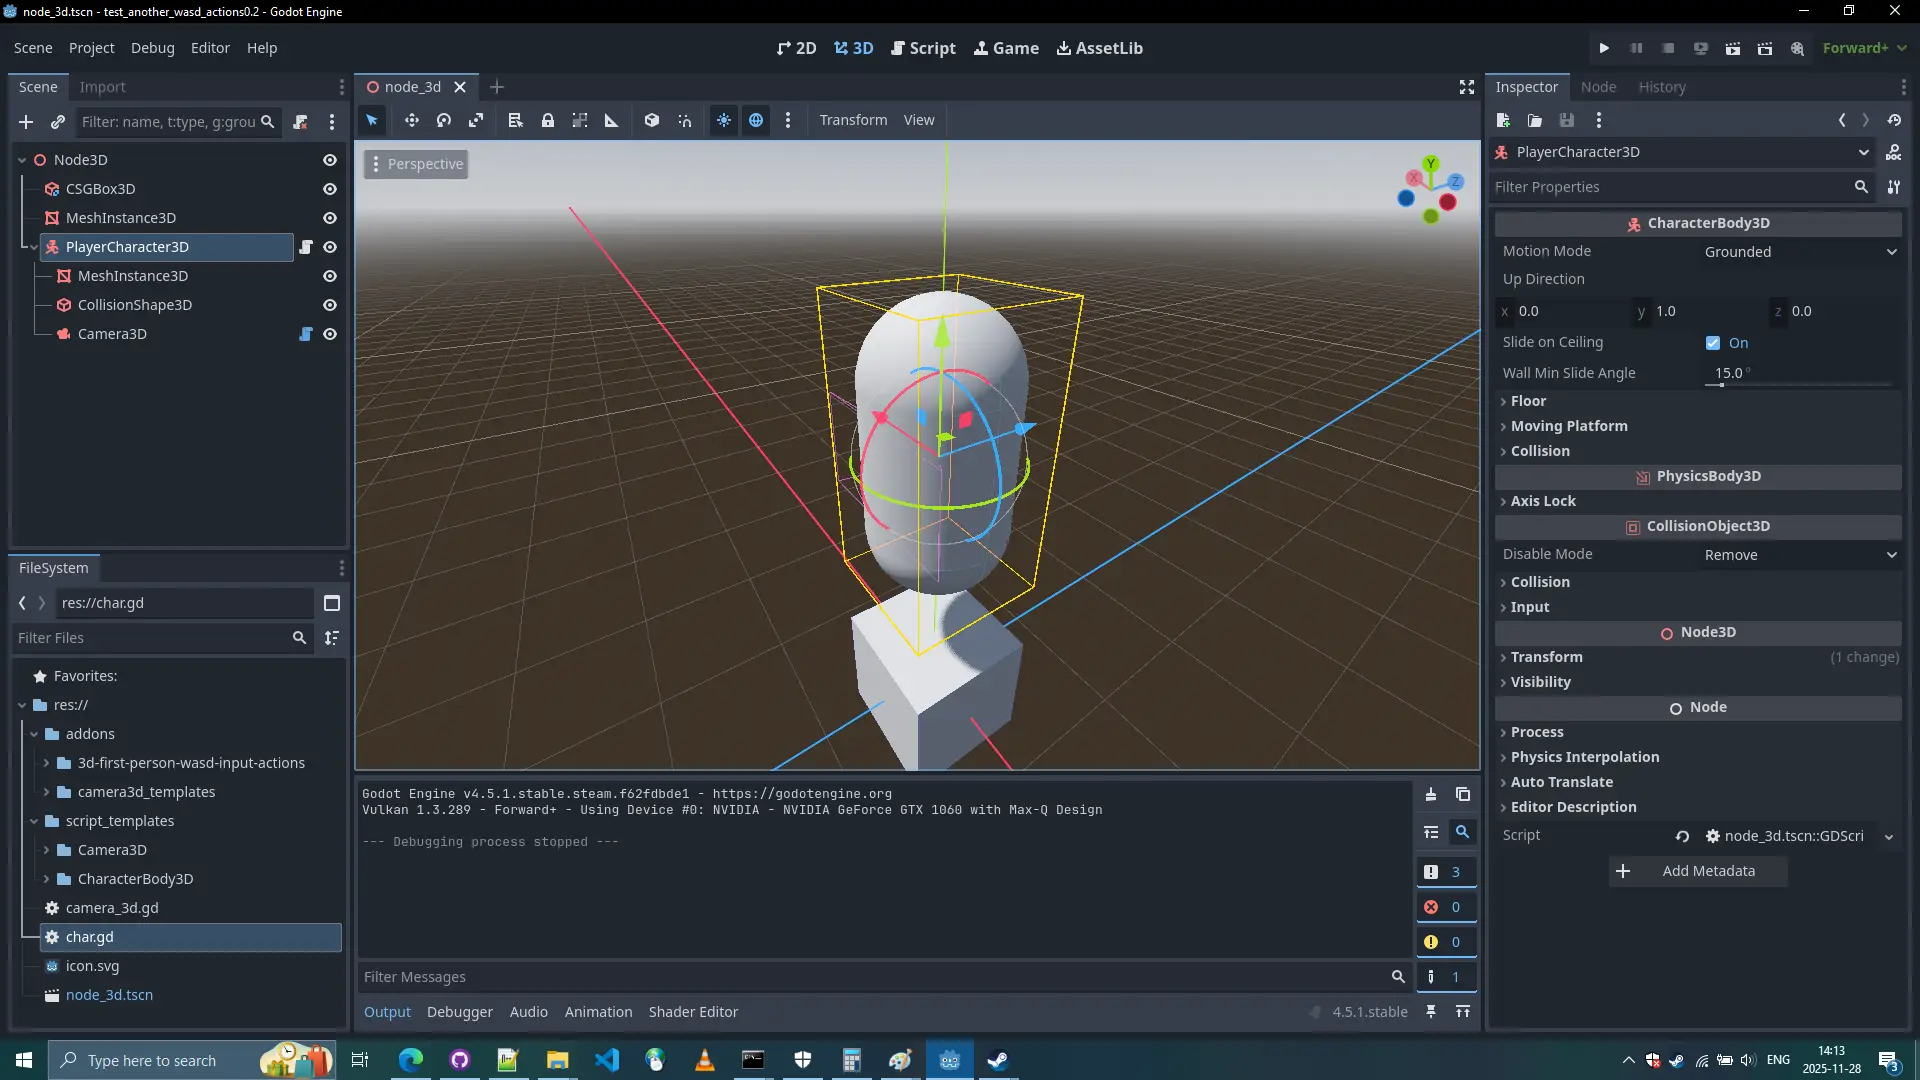This screenshot has height=1080, width=1920.
Task: Open the Debug menu
Action: (152, 47)
